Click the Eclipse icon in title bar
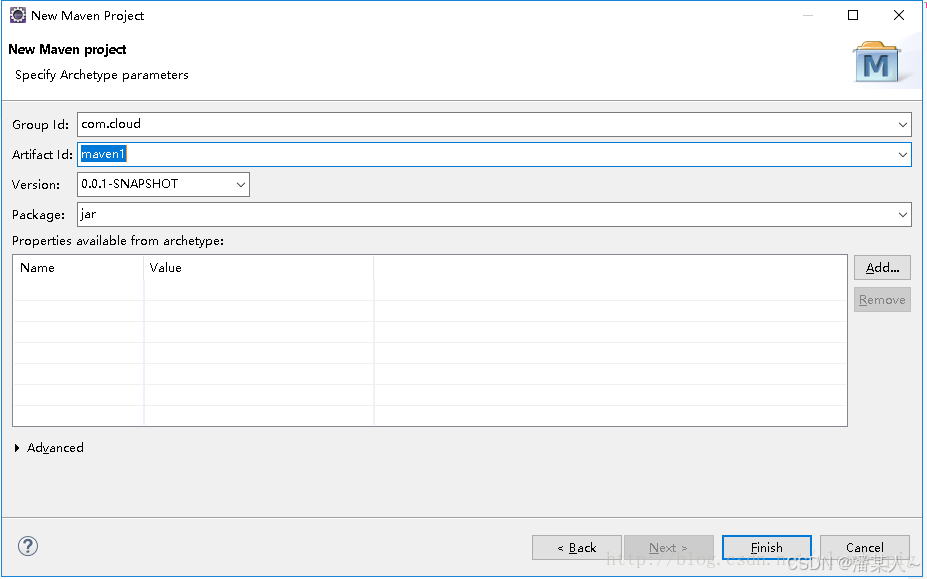This screenshot has height=579, width=927. click(x=18, y=15)
